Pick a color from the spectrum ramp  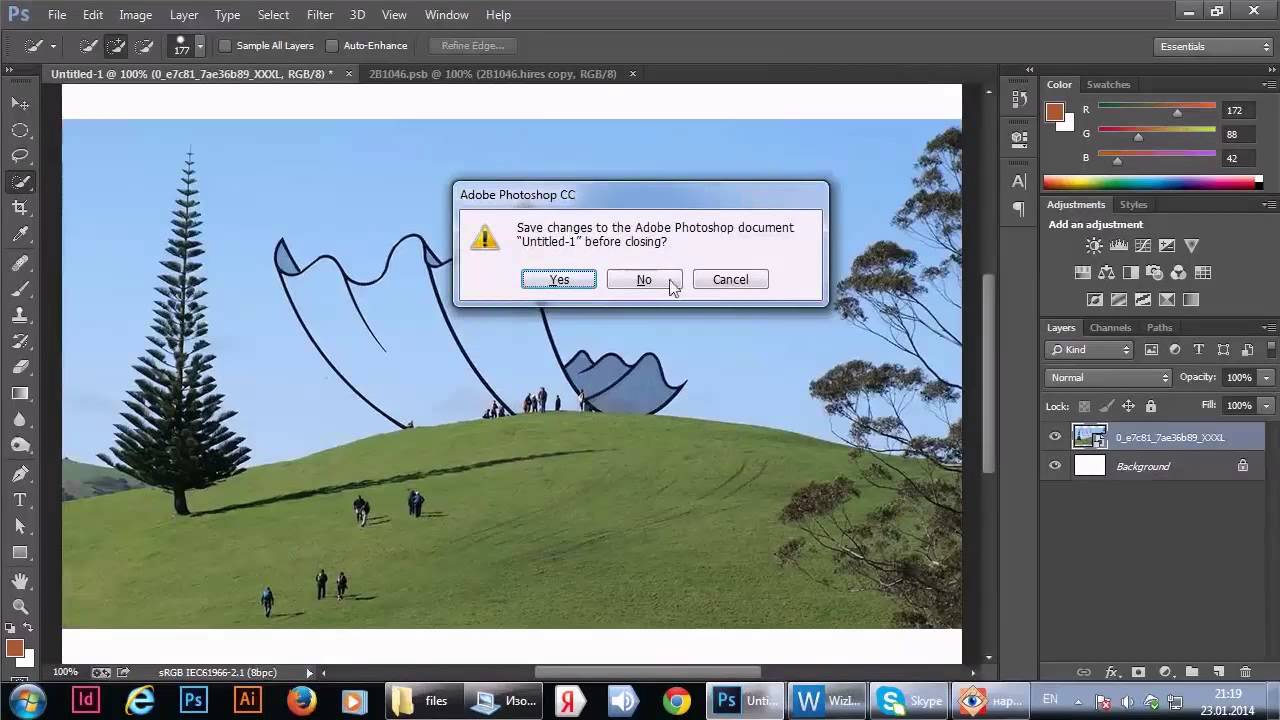pyautogui.click(x=1152, y=183)
